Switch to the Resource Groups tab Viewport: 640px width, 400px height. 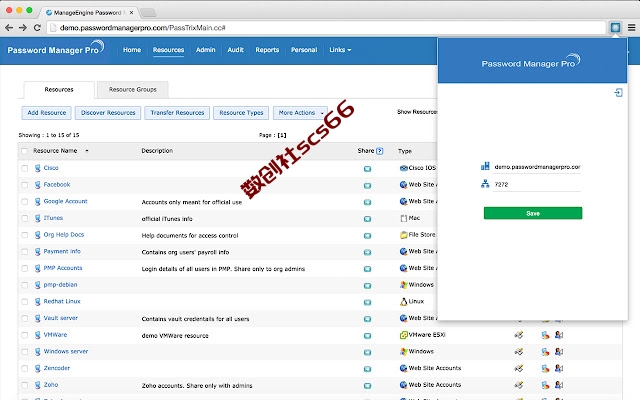click(x=133, y=89)
